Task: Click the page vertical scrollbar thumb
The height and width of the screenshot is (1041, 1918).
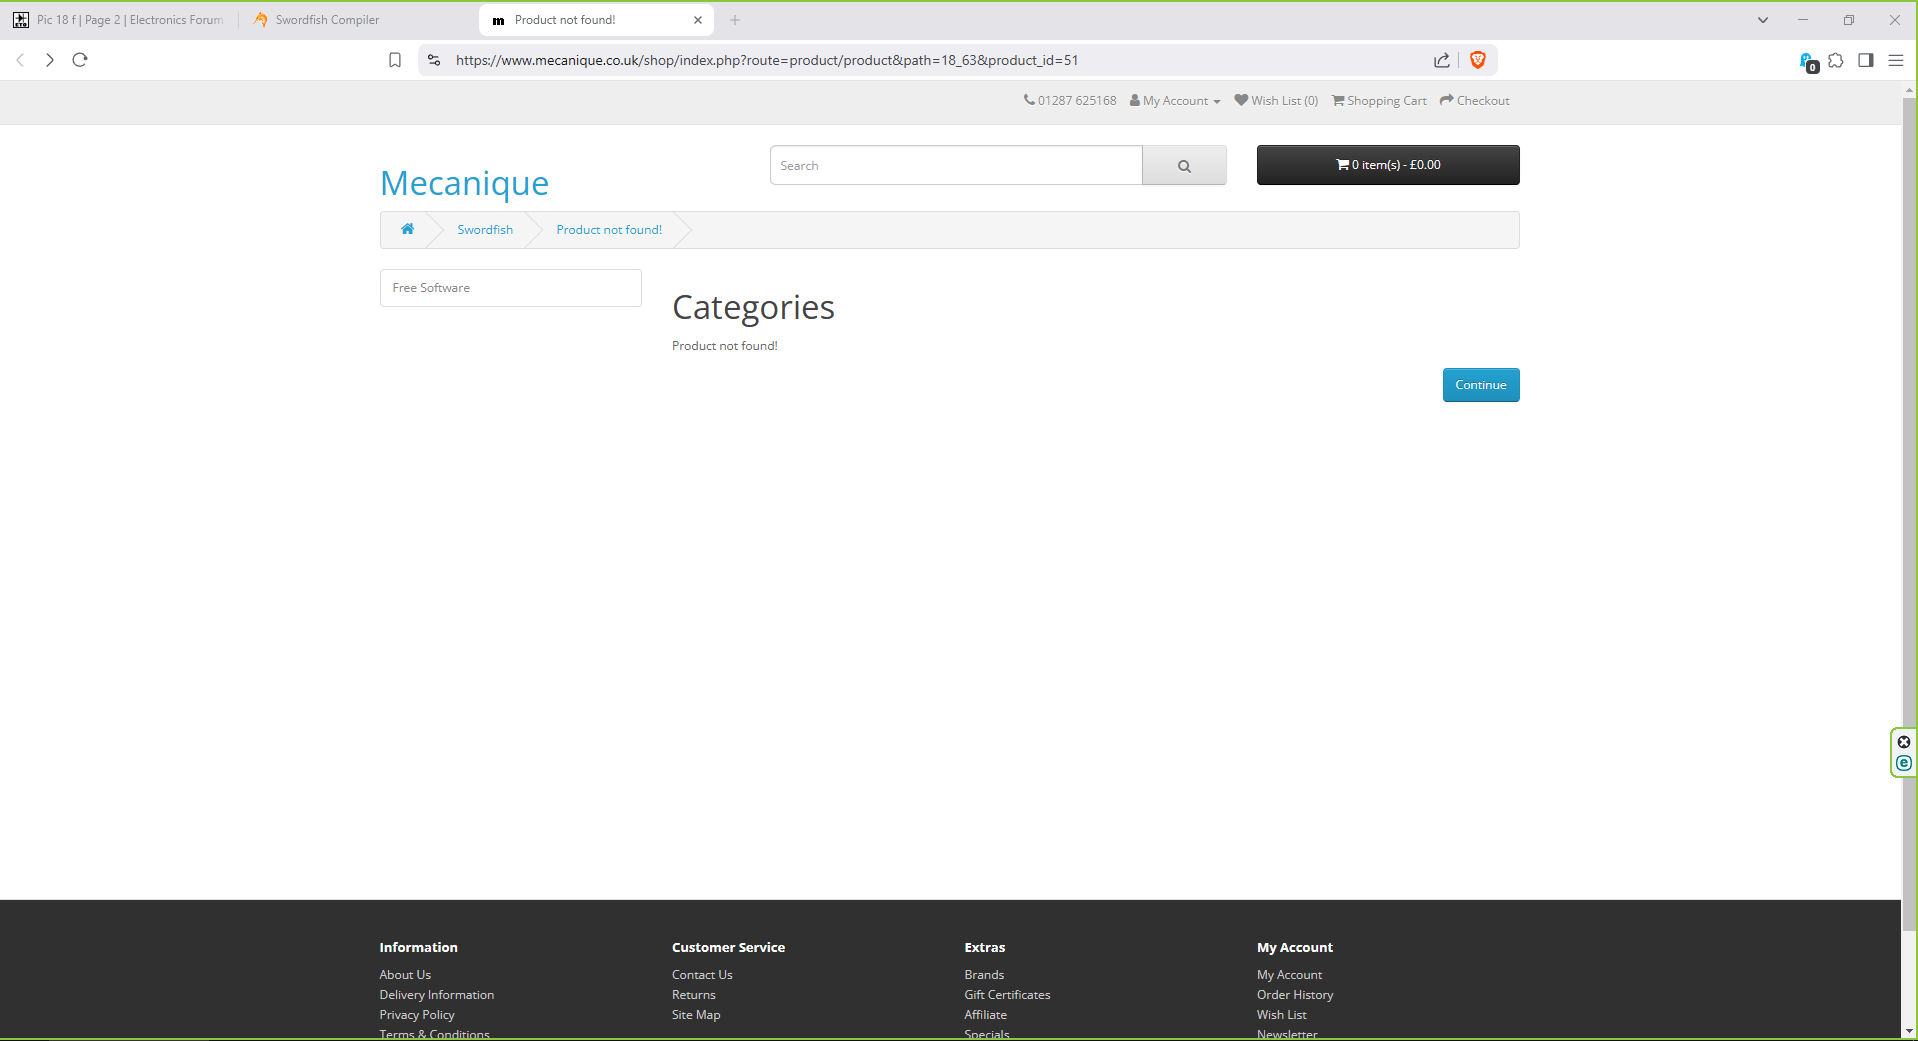Action: tap(1909, 515)
